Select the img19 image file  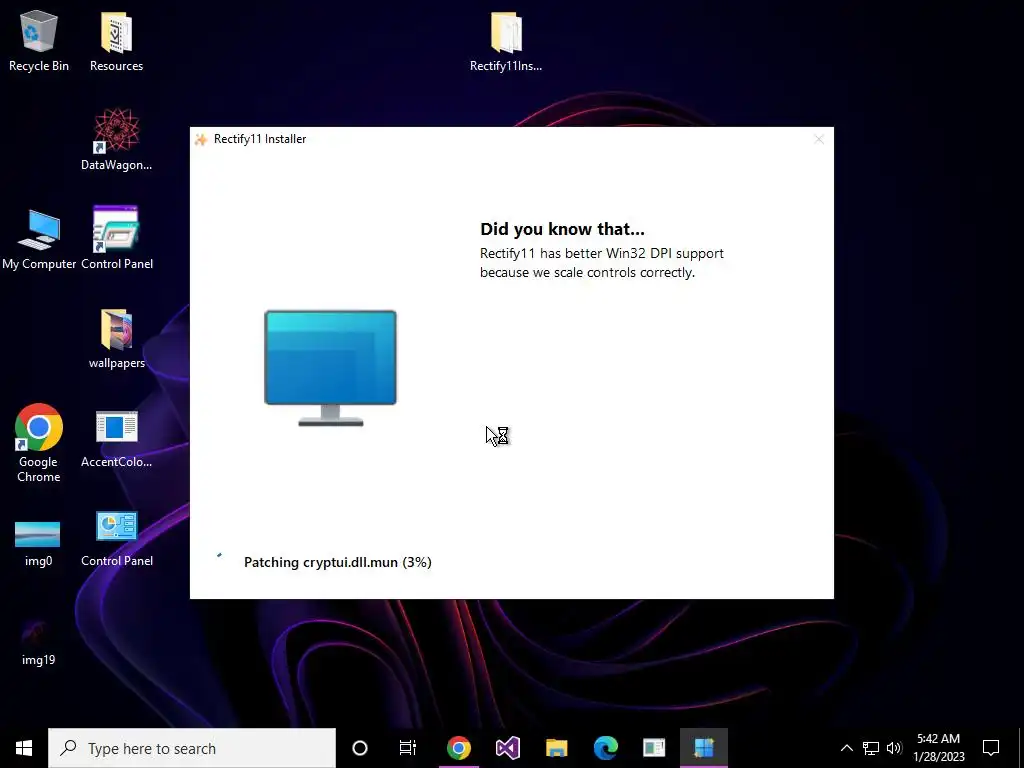tap(38, 641)
